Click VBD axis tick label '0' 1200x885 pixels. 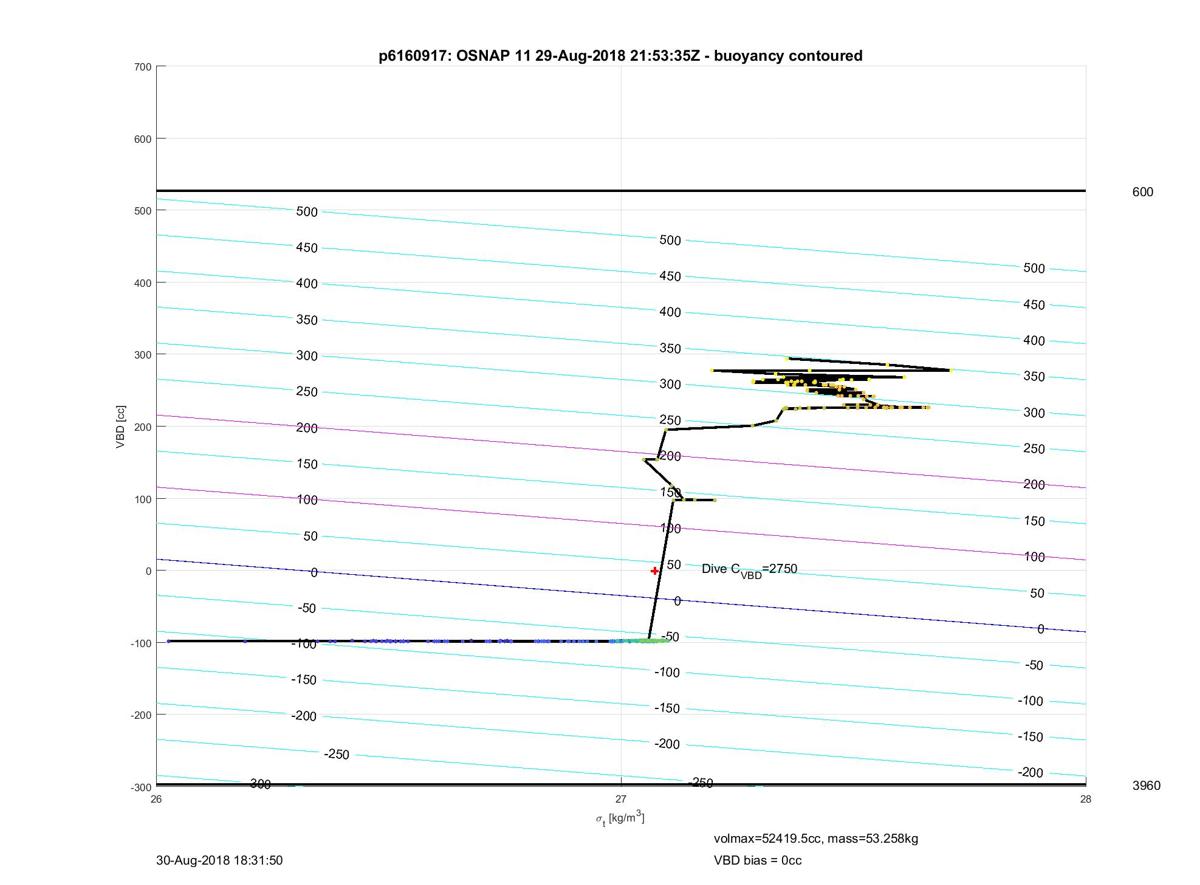click(148, 571)
